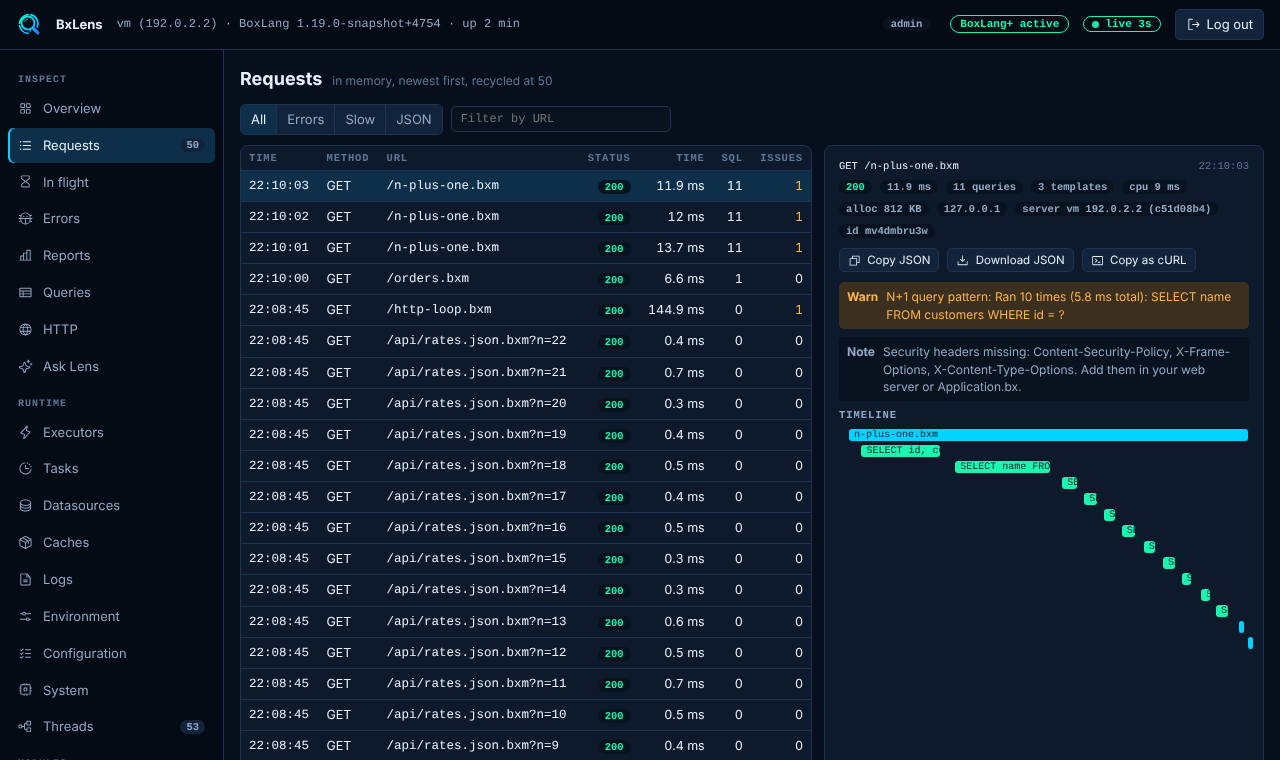
Task: Open the Threads icon in sidebar
Action: [x=26, y=726]
